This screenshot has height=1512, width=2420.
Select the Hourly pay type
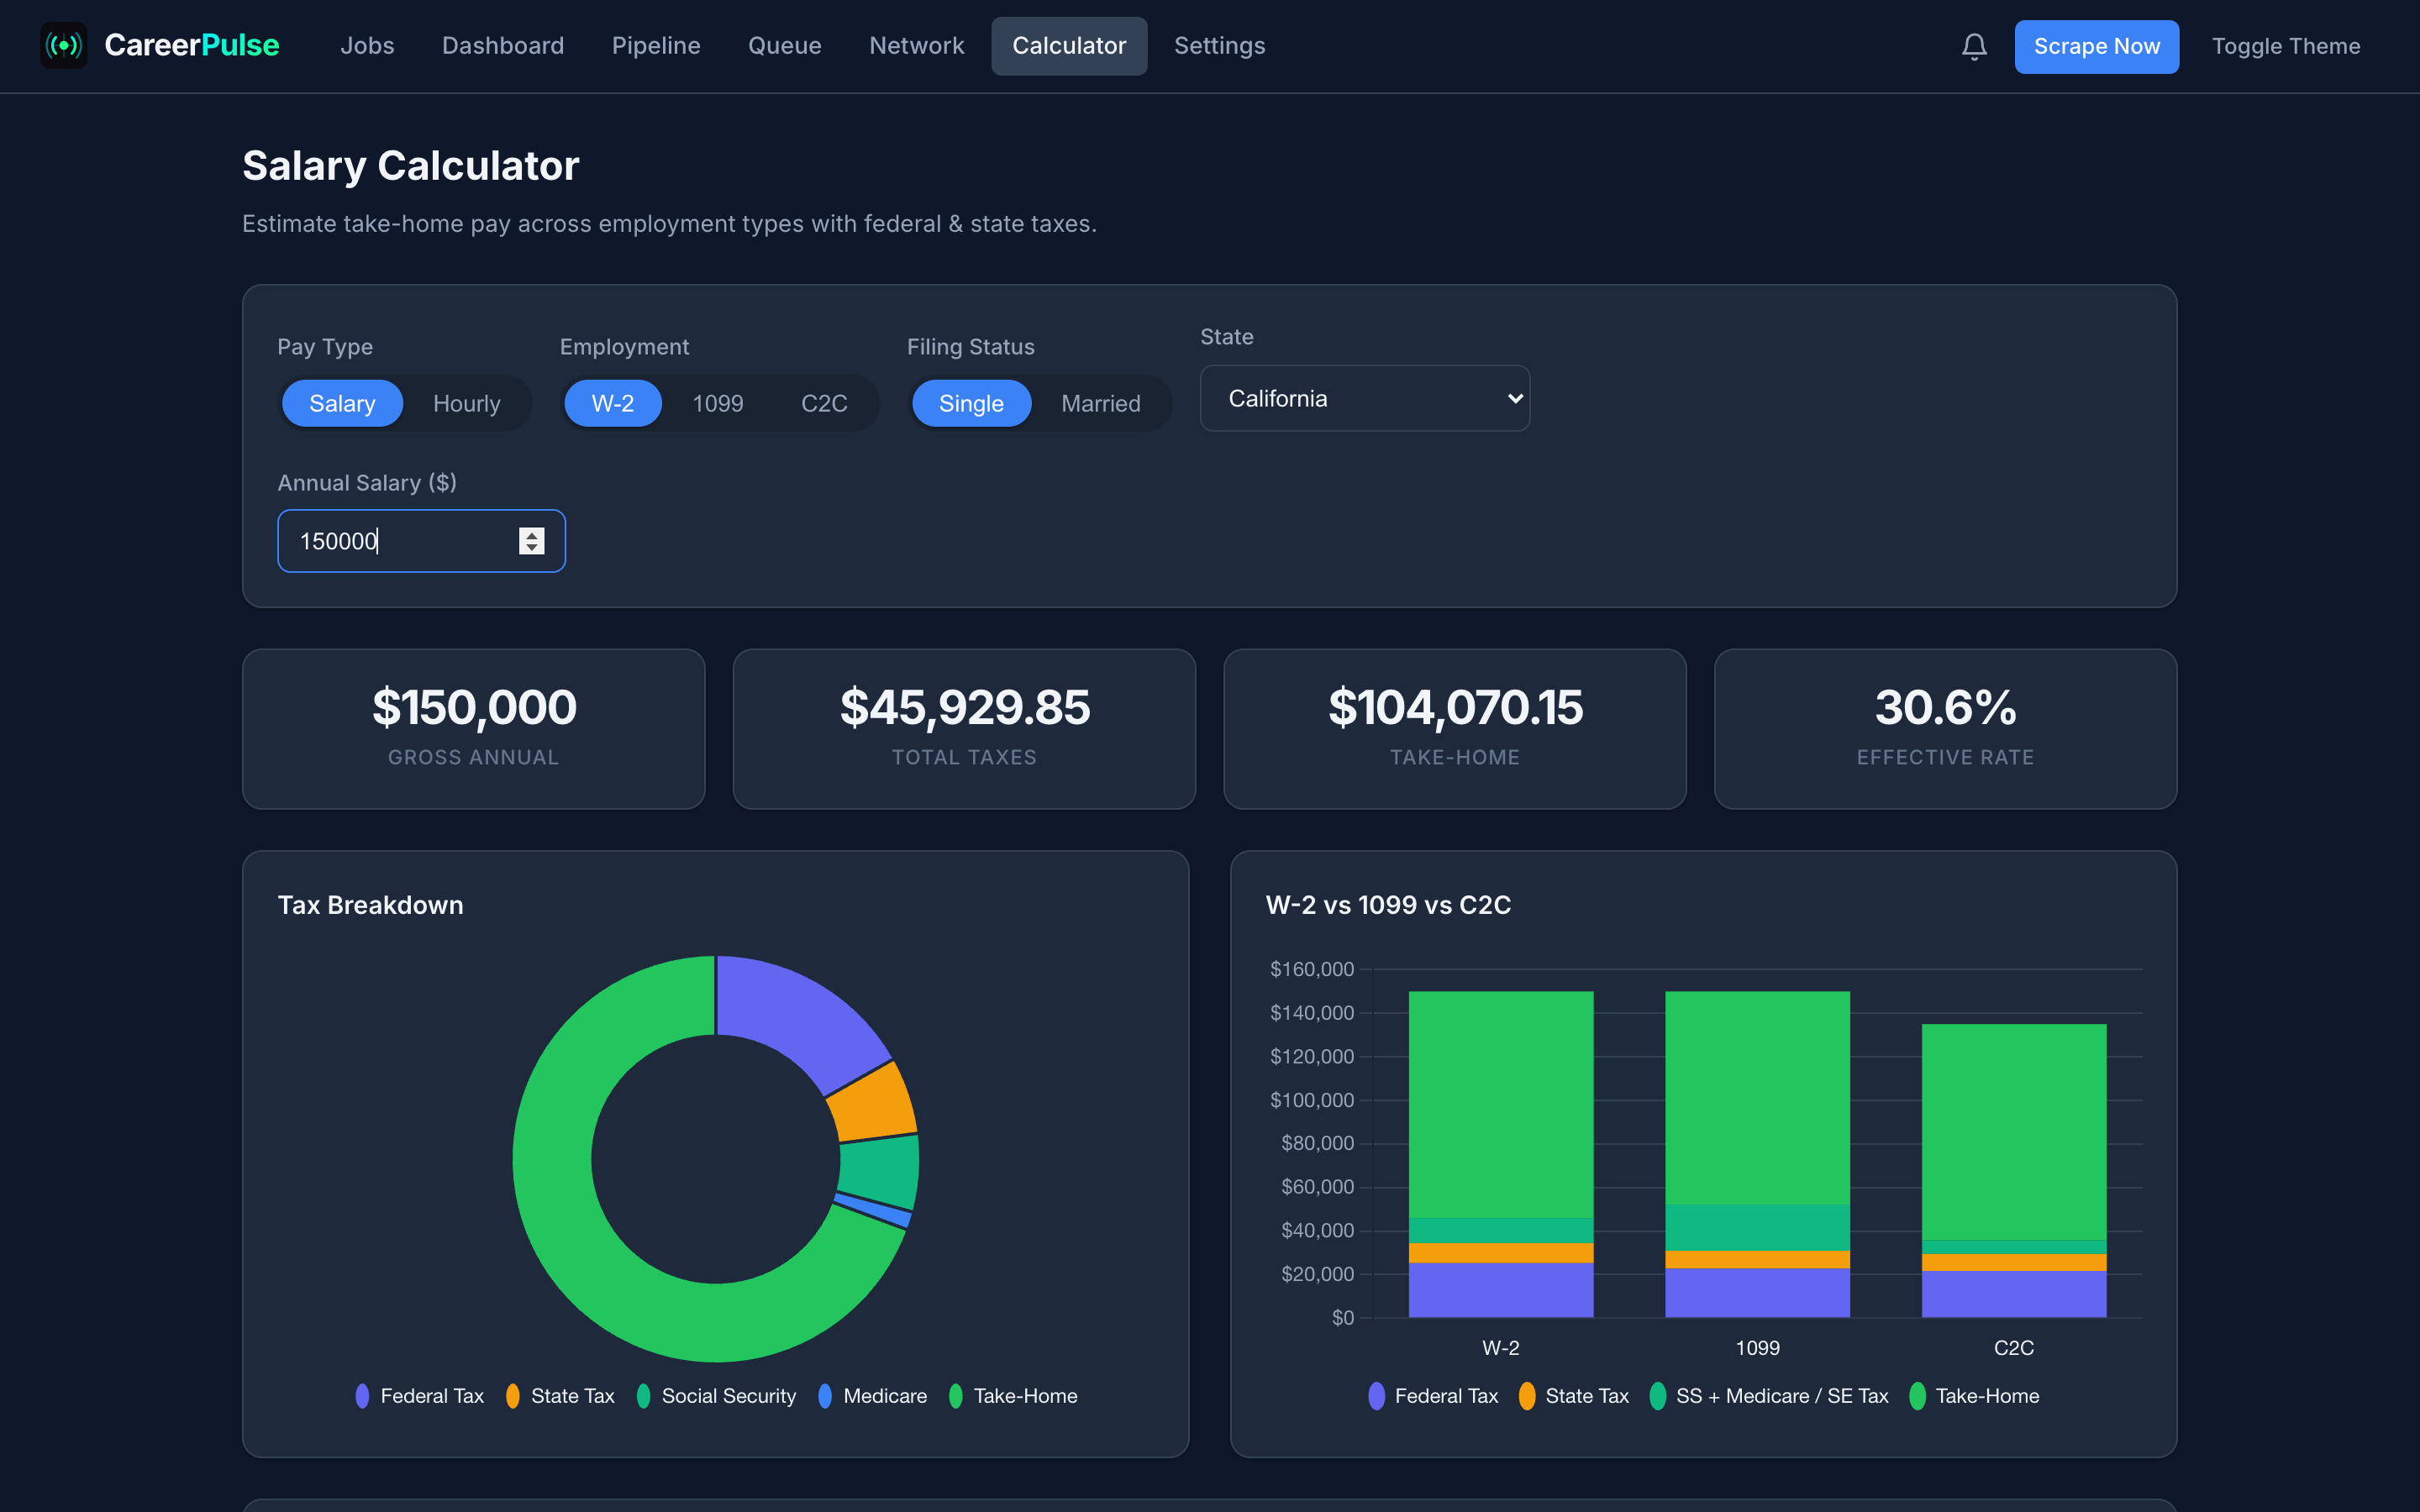pyautogui.click(x=466, y=403)
